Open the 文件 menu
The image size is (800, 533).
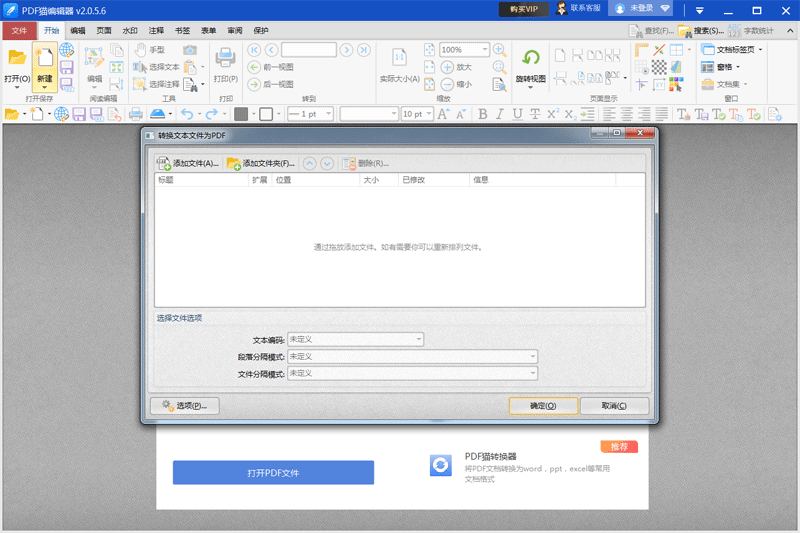pyautogui.click(x=19, y=30)
